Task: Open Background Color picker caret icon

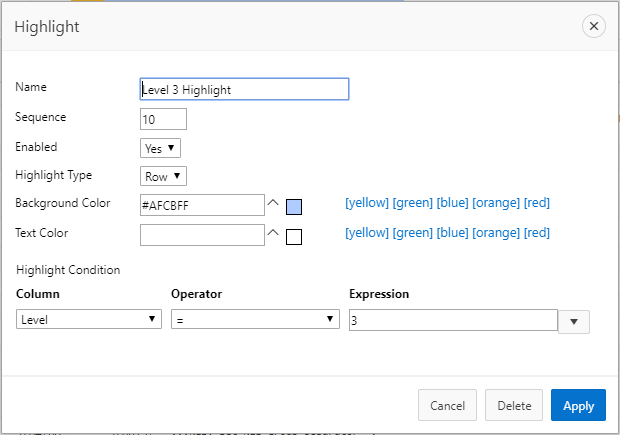Action: click(273, 203)
